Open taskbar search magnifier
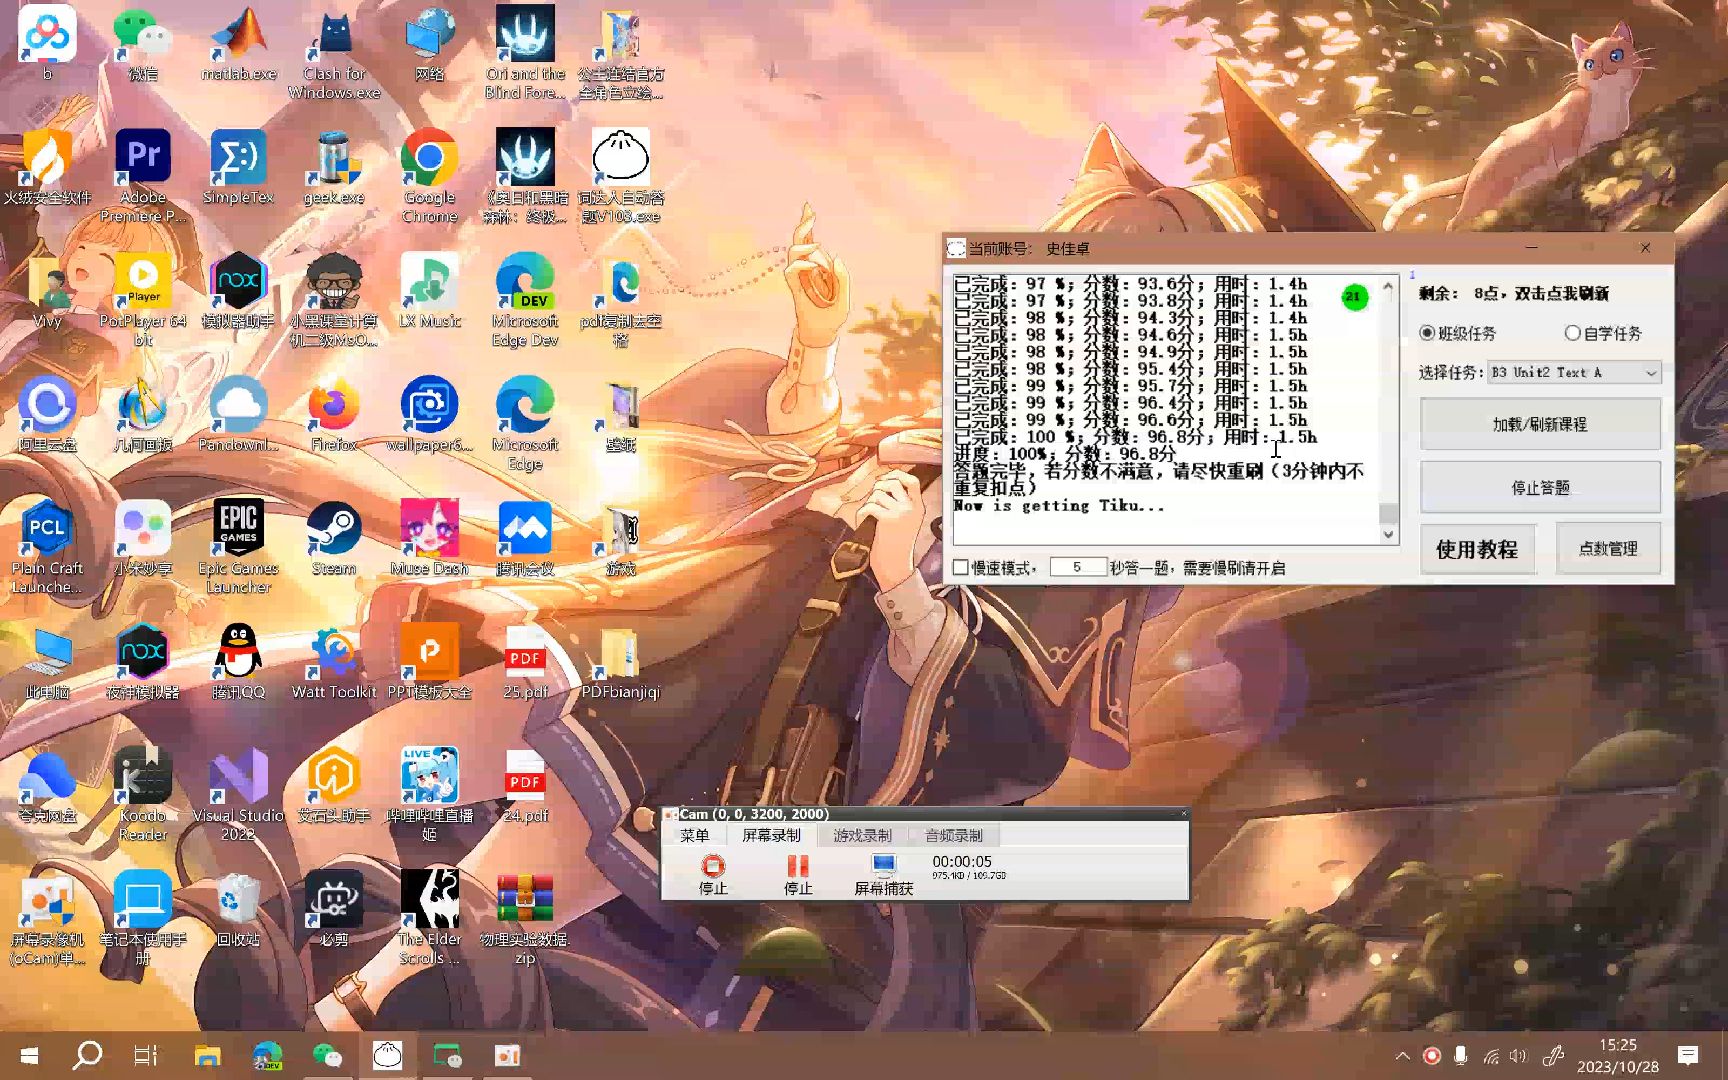Screen dimensions: 1728x1080 tap(88, 1056)
